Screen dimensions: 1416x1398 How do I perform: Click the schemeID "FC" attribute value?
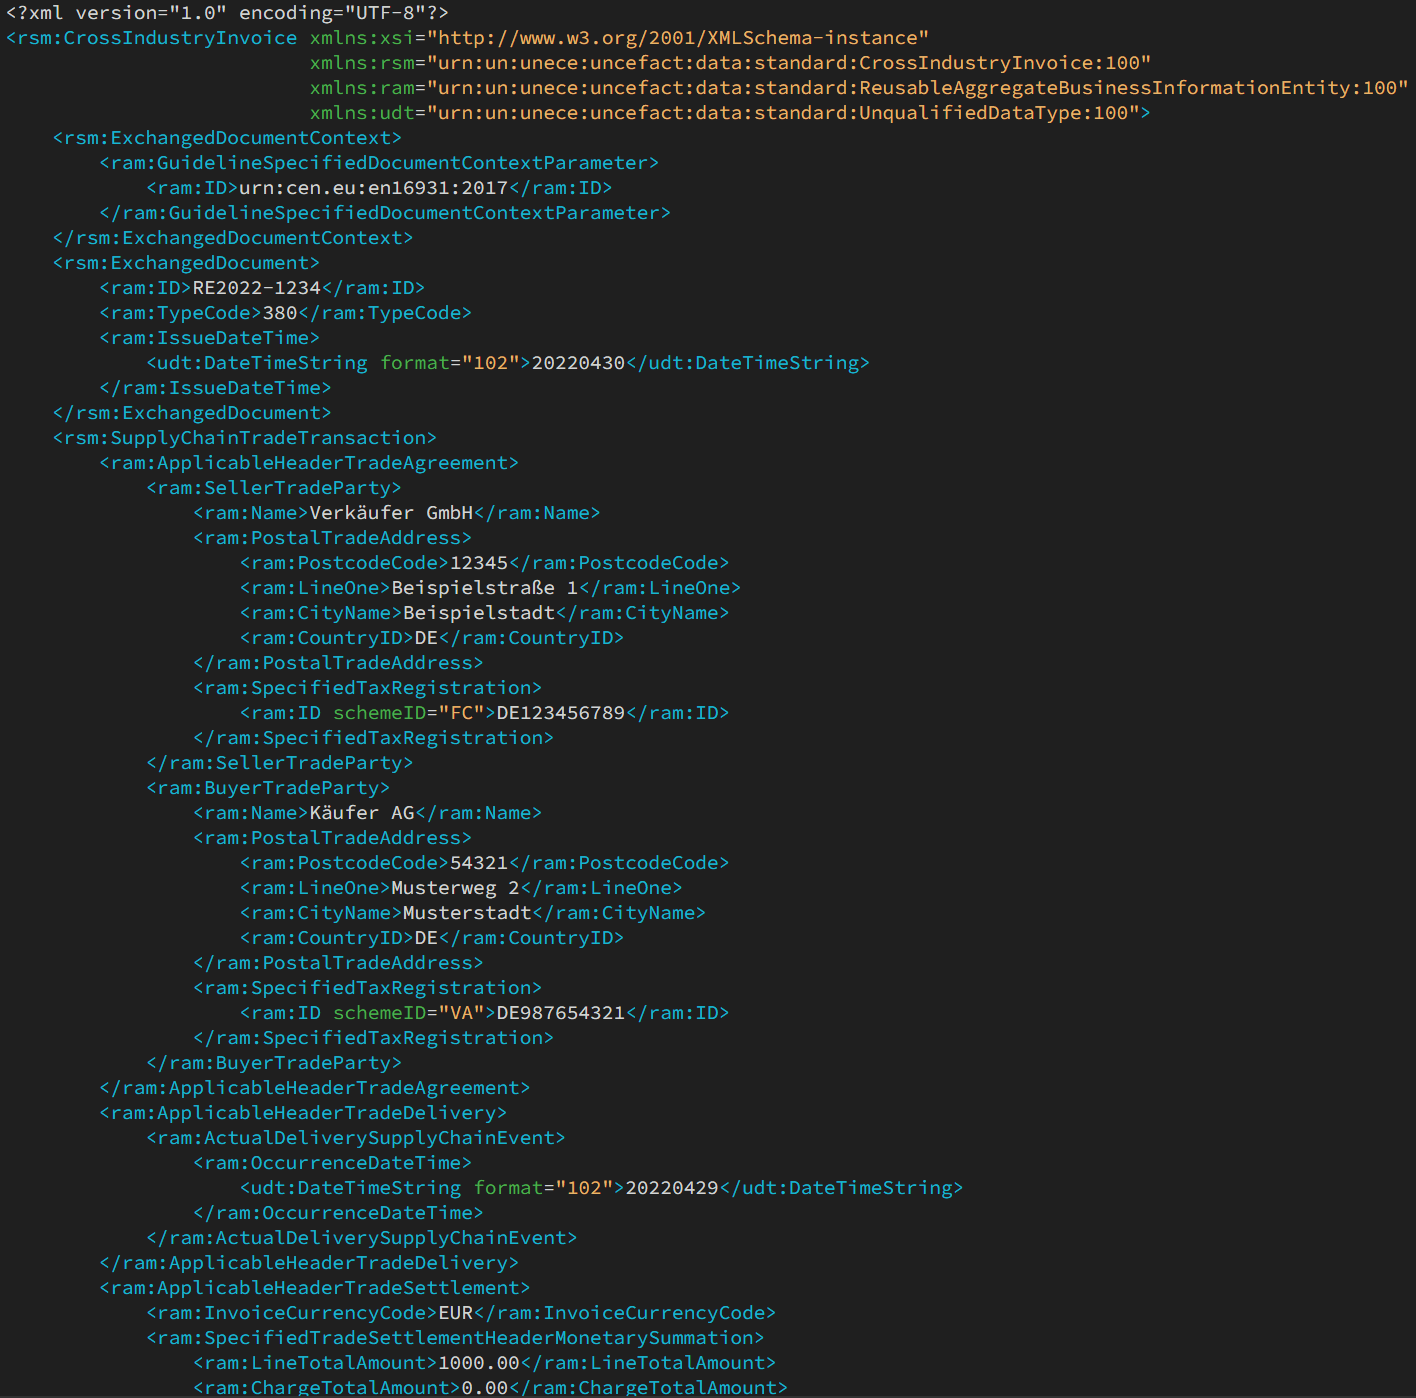461,713
